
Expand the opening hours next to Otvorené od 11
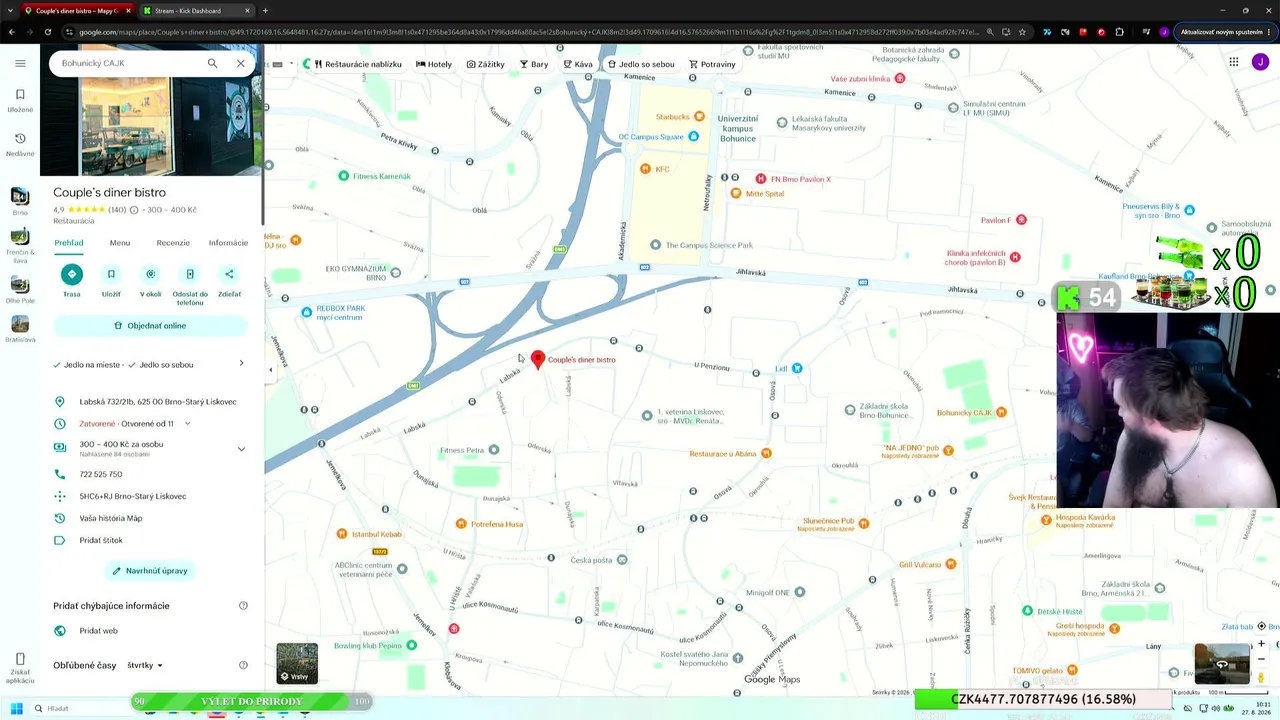[x=187, y=424]
